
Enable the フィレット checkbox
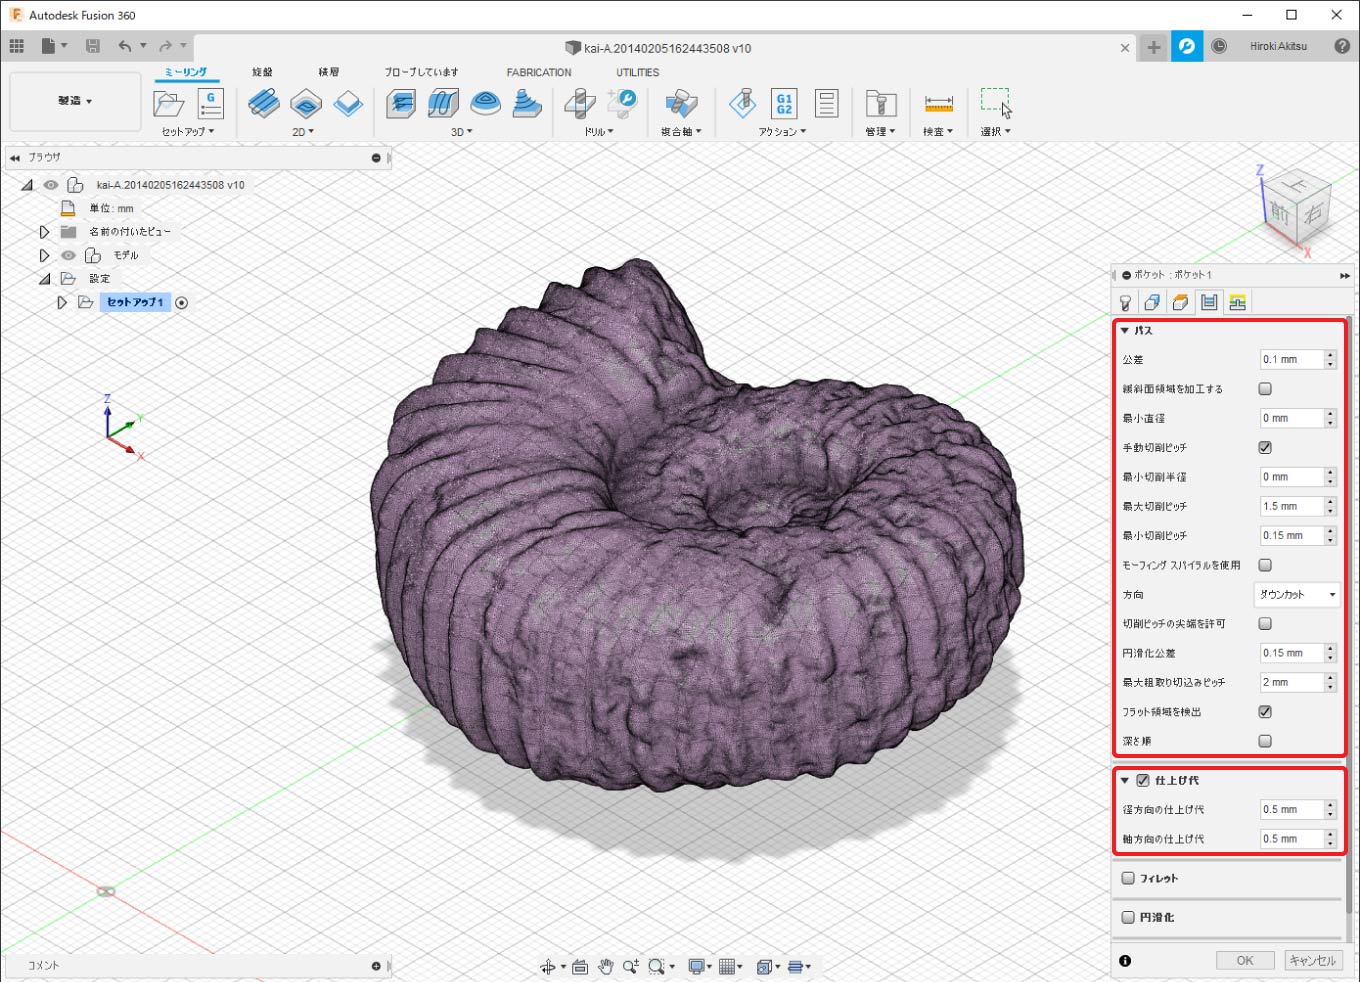(x=1128, y=878)
